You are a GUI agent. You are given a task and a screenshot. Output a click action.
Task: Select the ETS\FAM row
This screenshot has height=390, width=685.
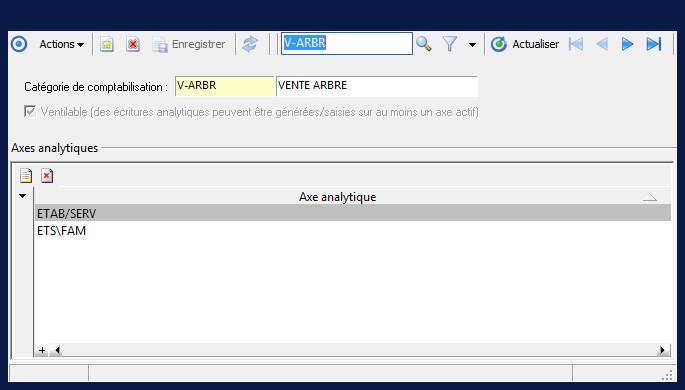(x=353, y=231)
